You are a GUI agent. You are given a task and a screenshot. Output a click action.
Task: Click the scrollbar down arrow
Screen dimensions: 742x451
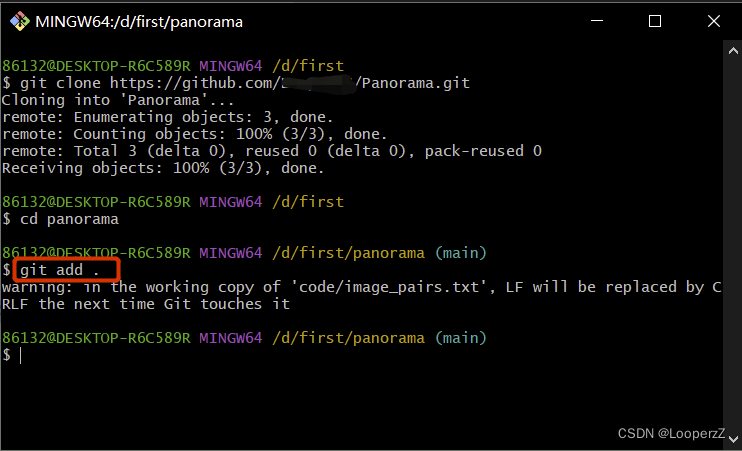click(x=733, y=439)
